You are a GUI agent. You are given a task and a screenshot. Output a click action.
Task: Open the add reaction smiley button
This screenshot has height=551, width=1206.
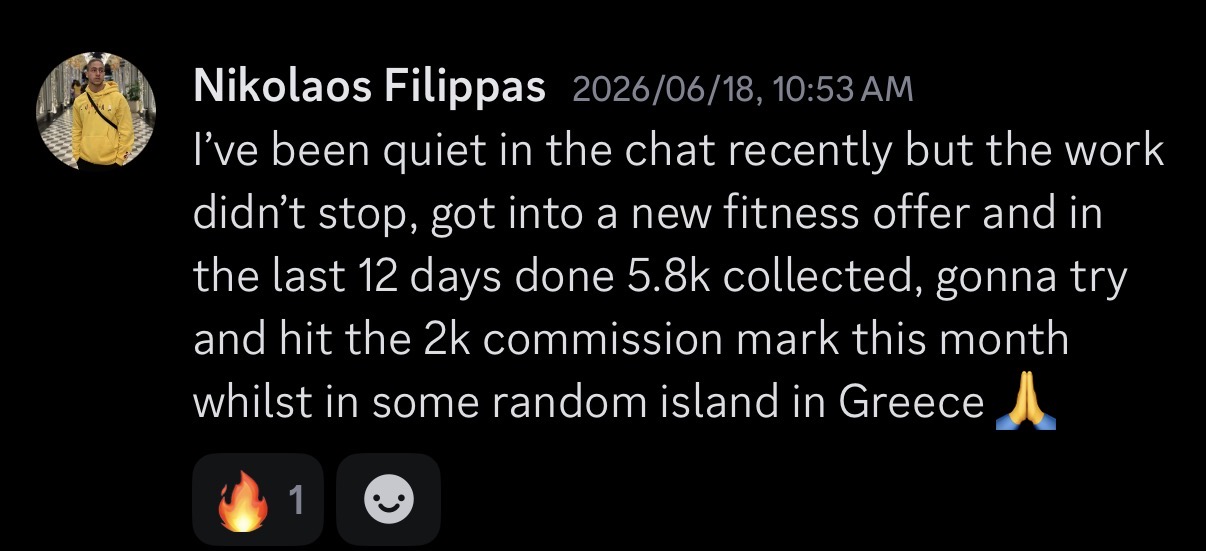point(388,499)
